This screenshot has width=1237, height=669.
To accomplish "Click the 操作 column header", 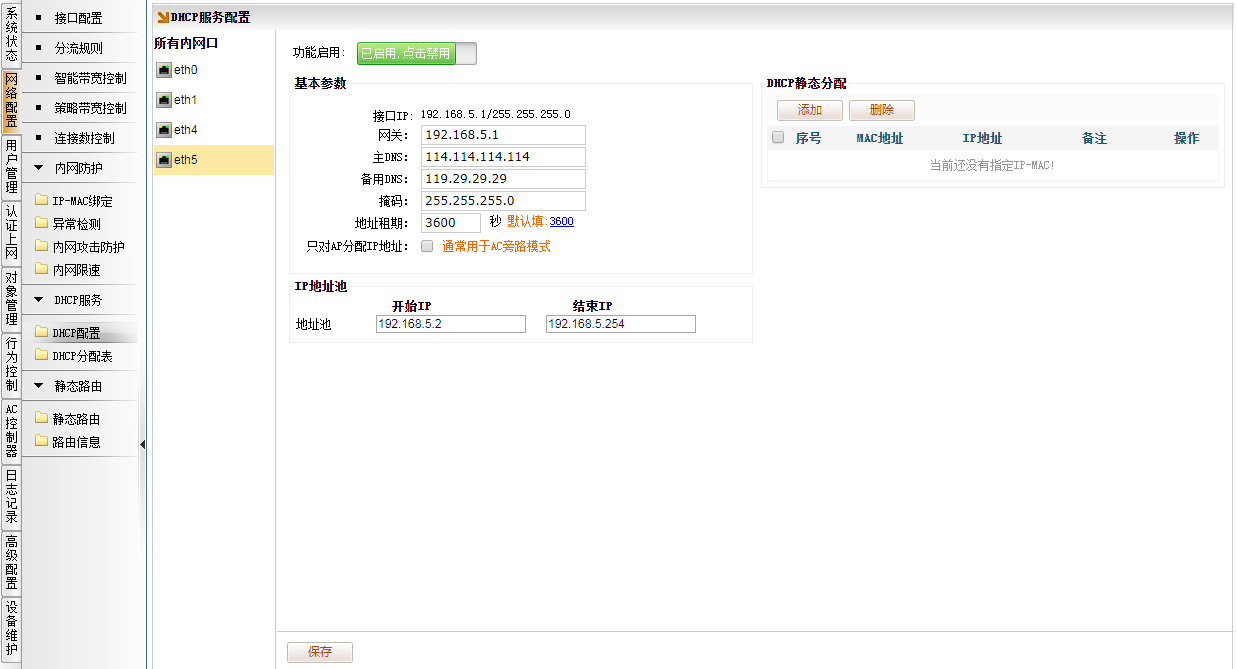I will [x=1186, y=139].
